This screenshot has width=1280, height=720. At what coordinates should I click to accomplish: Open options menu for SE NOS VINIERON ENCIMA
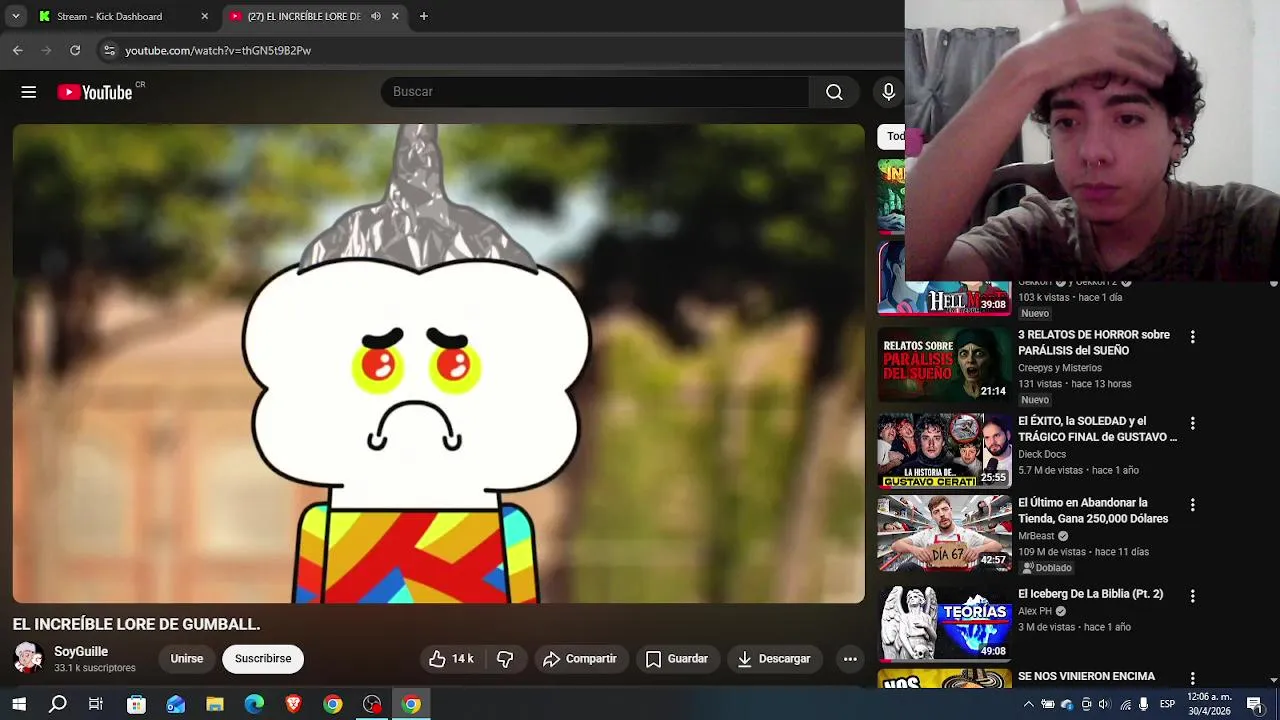pos(1192,679)
